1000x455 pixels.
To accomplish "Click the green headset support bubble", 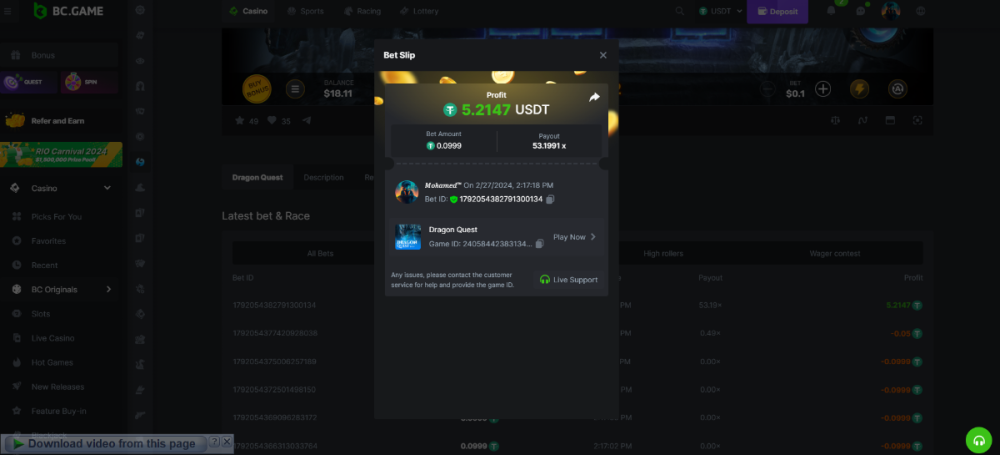I will [978, 440].
